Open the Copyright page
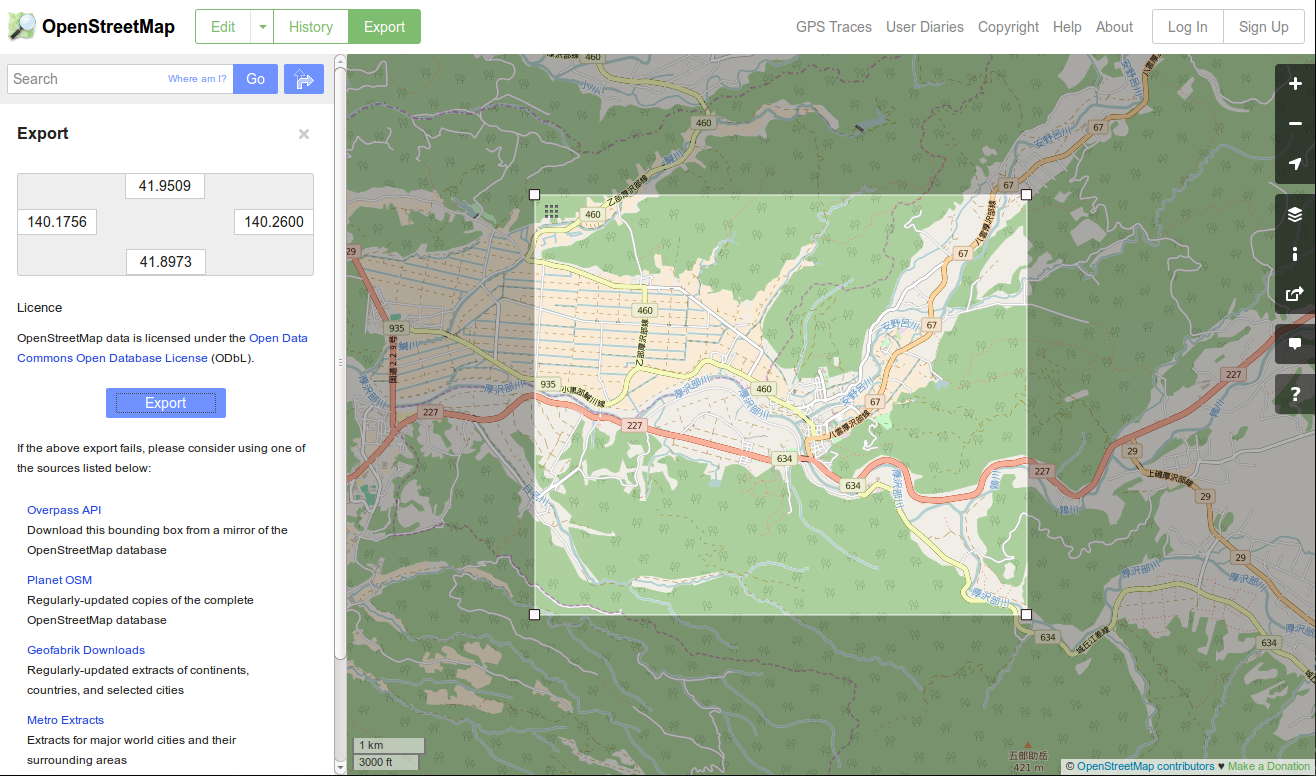Image resolution: width=1316 pixels, height=776 pixels. coord(1008,27)
